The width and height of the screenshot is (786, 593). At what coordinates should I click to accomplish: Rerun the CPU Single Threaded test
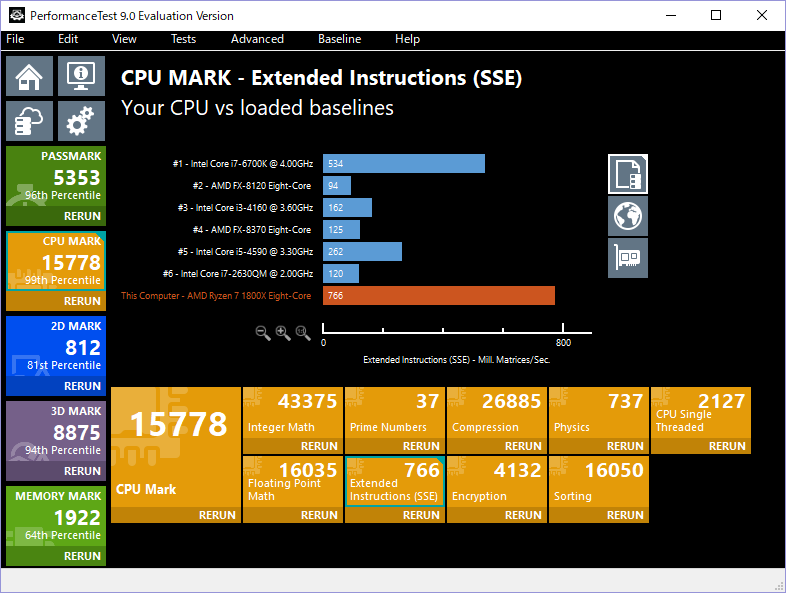coord(701,446)
